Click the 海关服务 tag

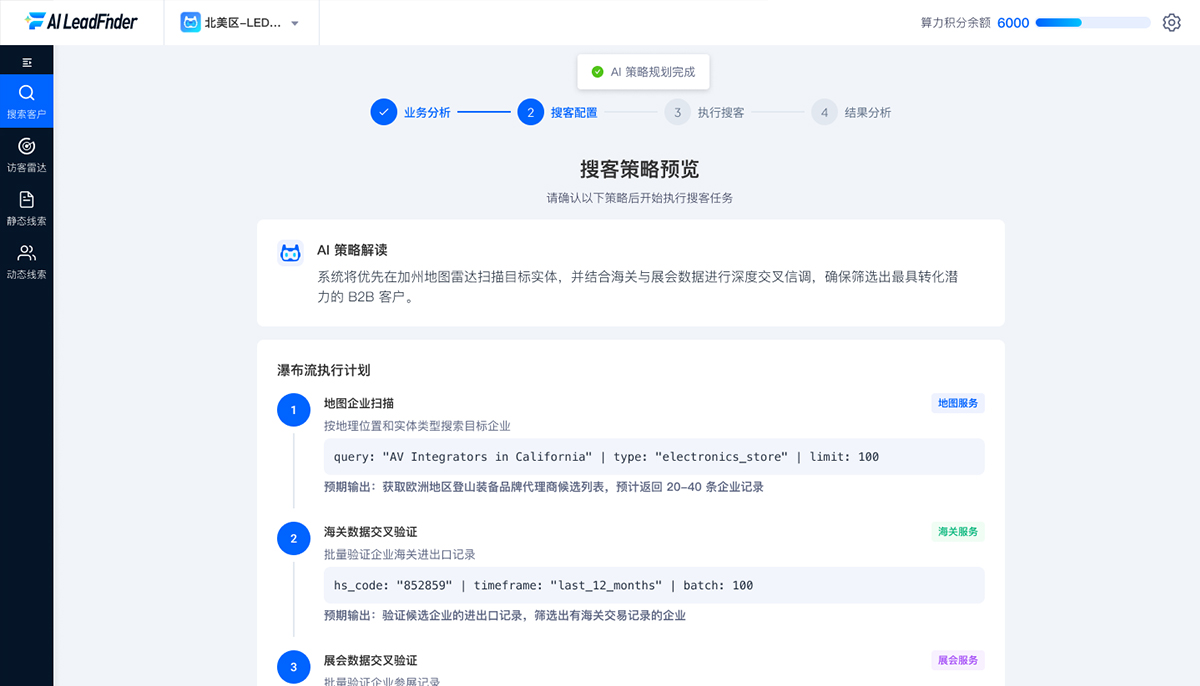tap(958, 532)
